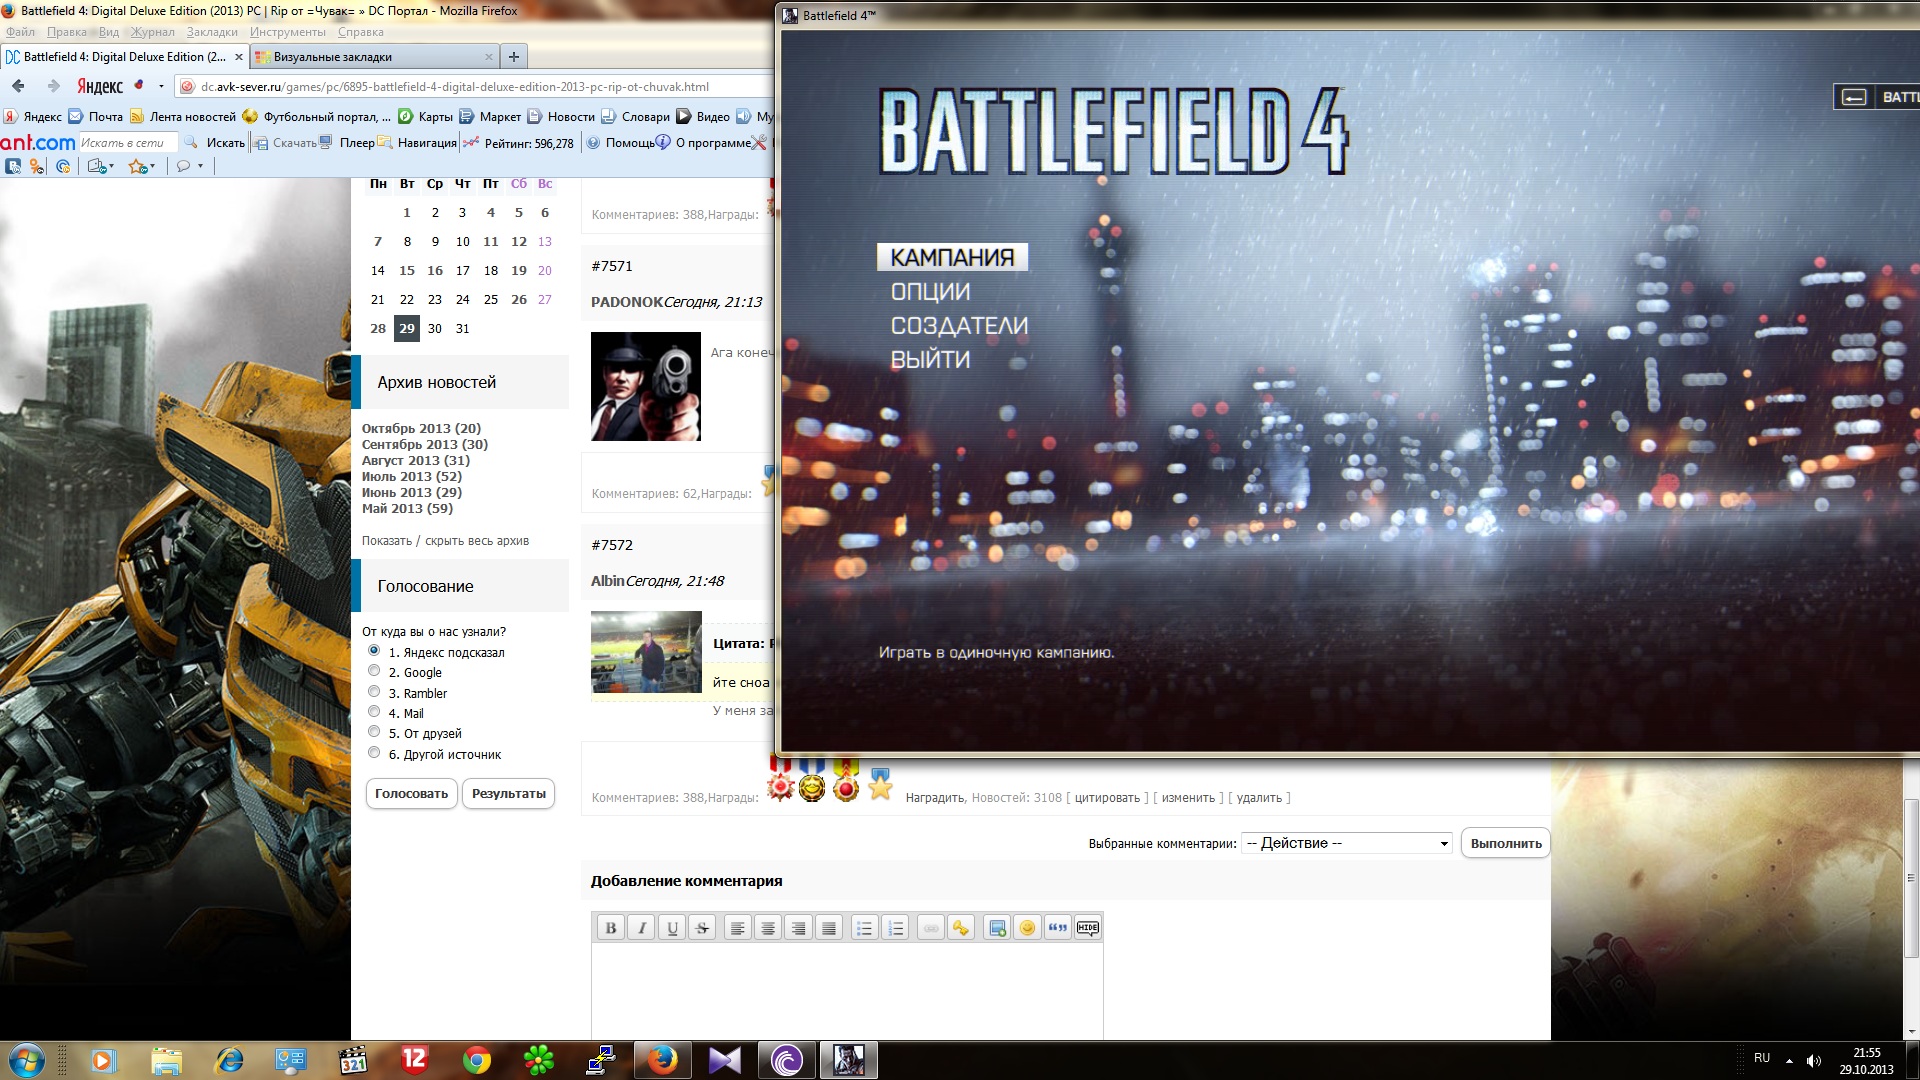View poll Результаты
1920x1080 pixels.
click(509, 793)
